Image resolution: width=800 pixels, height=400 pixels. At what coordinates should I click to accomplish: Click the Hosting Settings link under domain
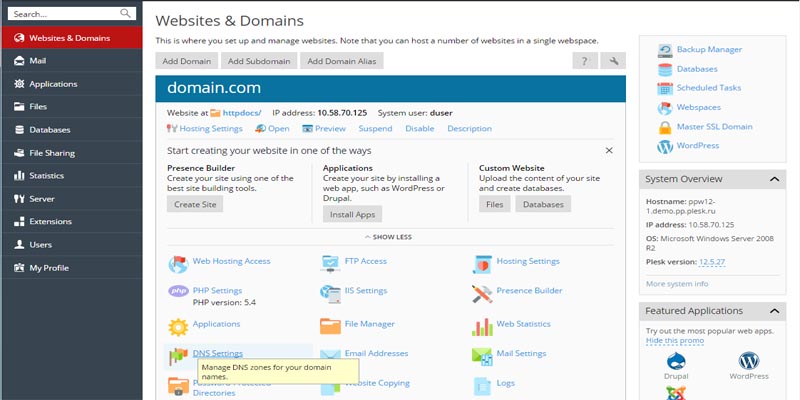pyautogui.click(x=211, y=129)
